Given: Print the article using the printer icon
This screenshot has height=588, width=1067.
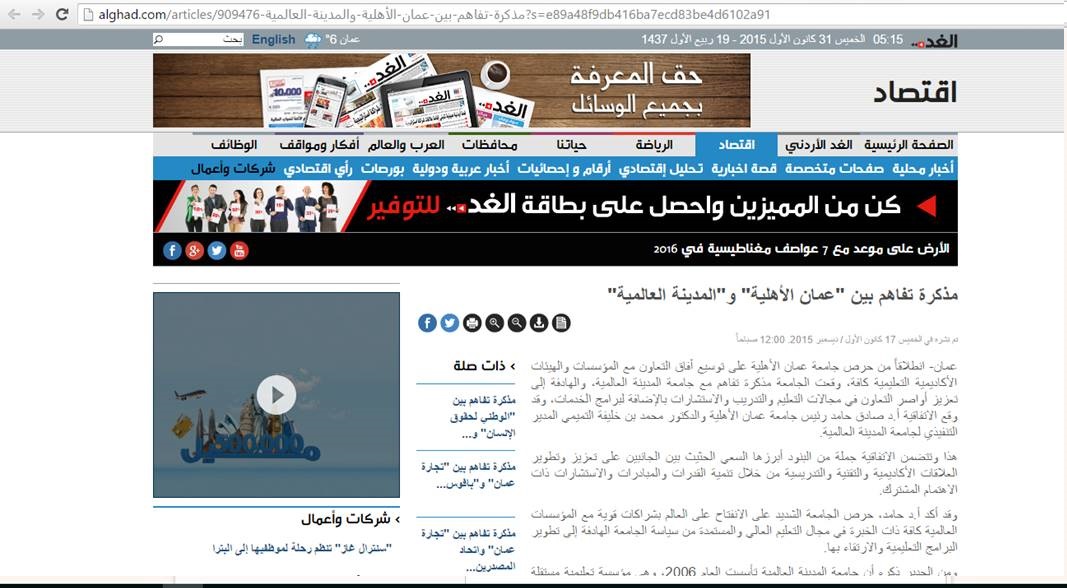Looking at the screenshot, I should (472, 322).
